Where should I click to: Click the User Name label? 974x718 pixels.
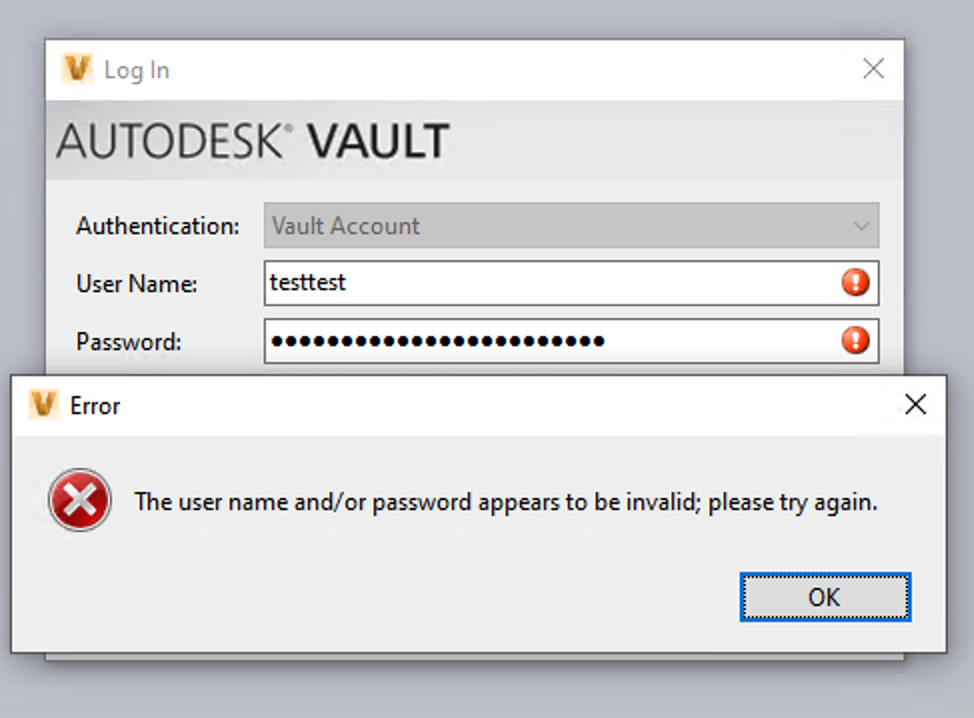(137, 284)
